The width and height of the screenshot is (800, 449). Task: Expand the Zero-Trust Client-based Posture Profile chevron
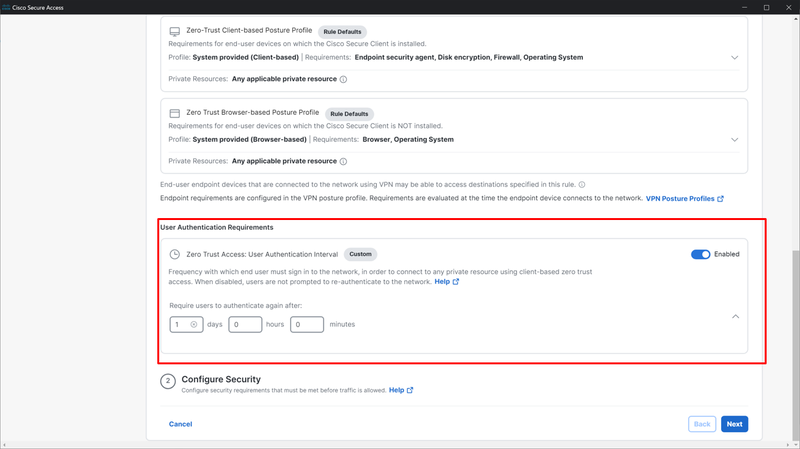coord(735,58)
